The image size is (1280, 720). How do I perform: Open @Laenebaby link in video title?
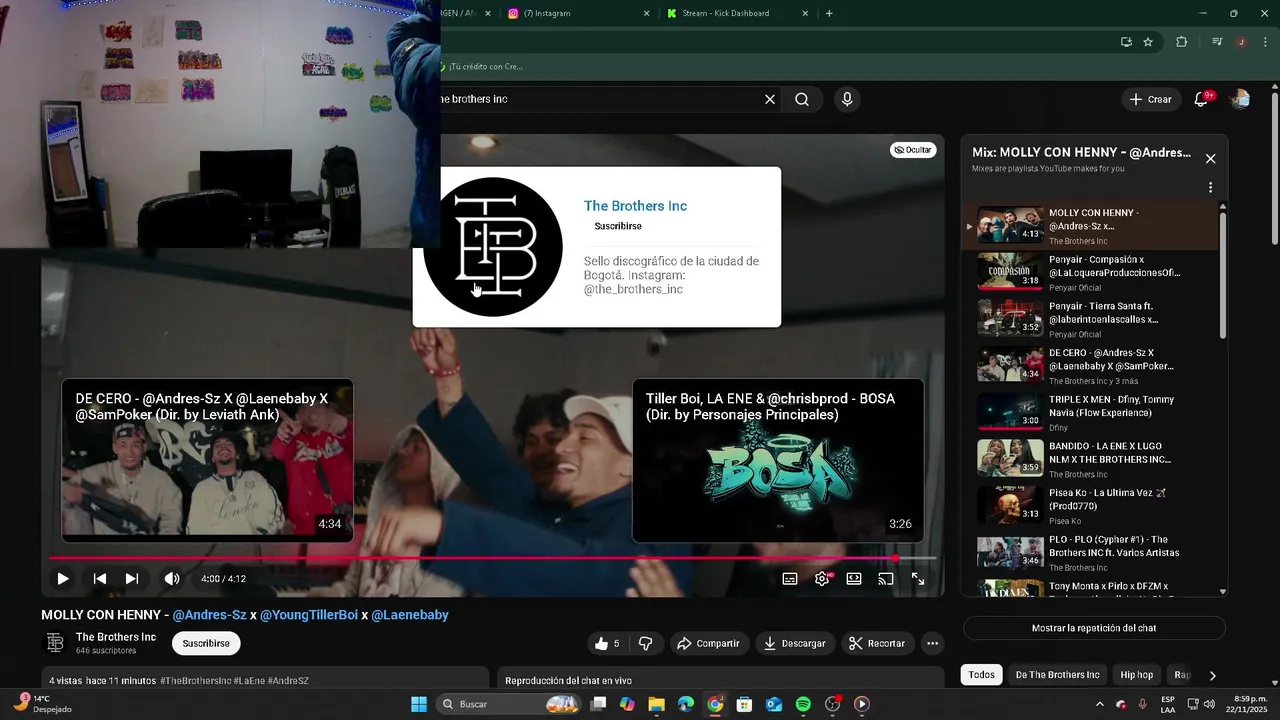pyautogui.click(x=410, y=615)
